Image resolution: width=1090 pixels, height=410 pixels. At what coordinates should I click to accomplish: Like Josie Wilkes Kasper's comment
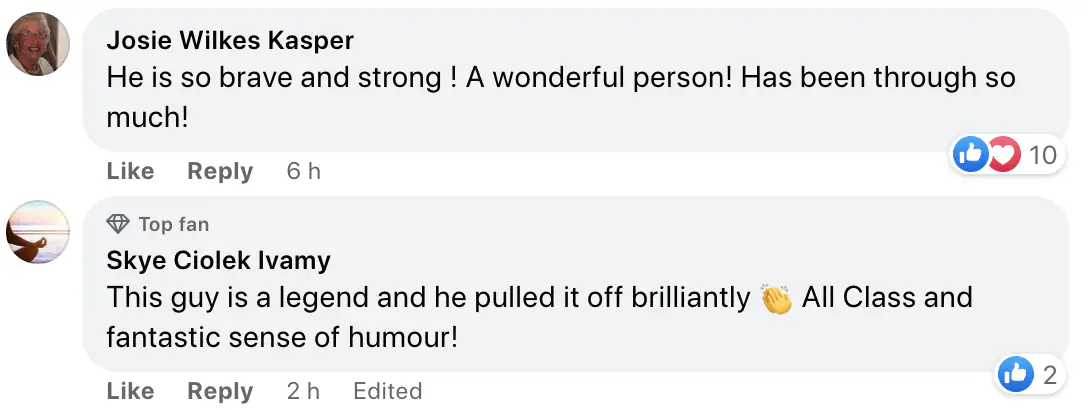point(130,172)
